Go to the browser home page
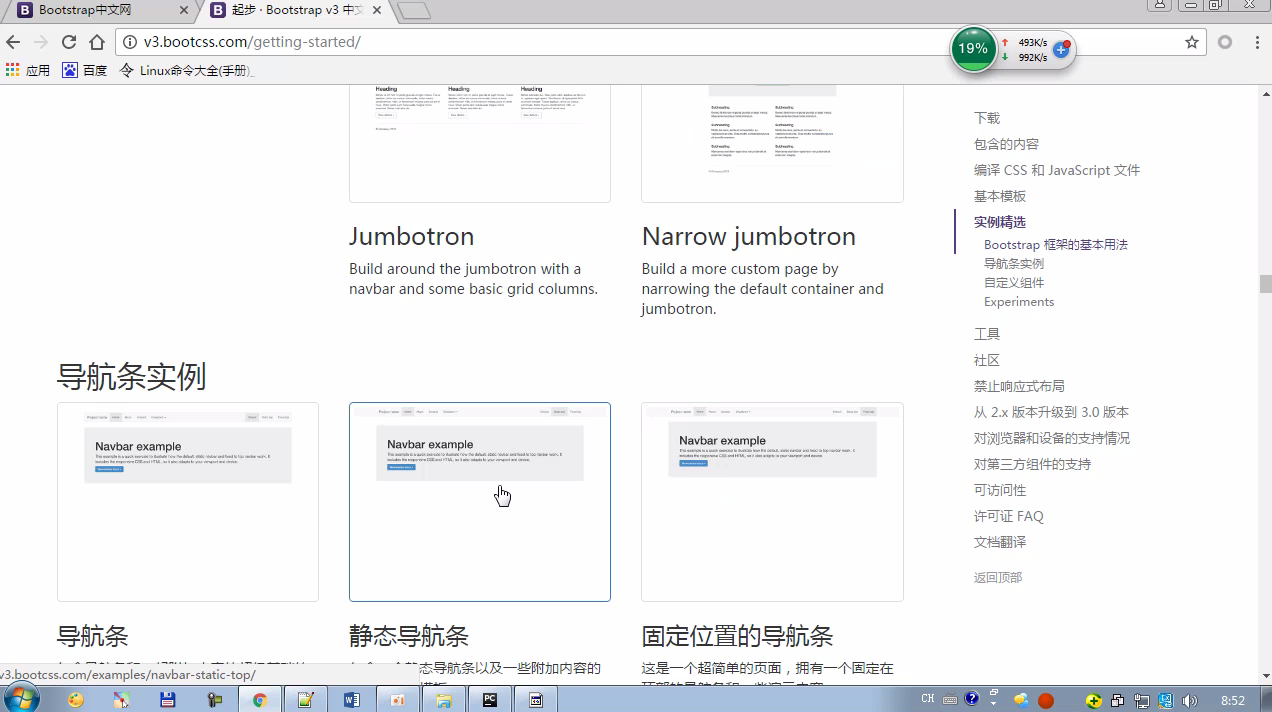Viewport: 1272px width, 712px height. click(x=97, y=42)
